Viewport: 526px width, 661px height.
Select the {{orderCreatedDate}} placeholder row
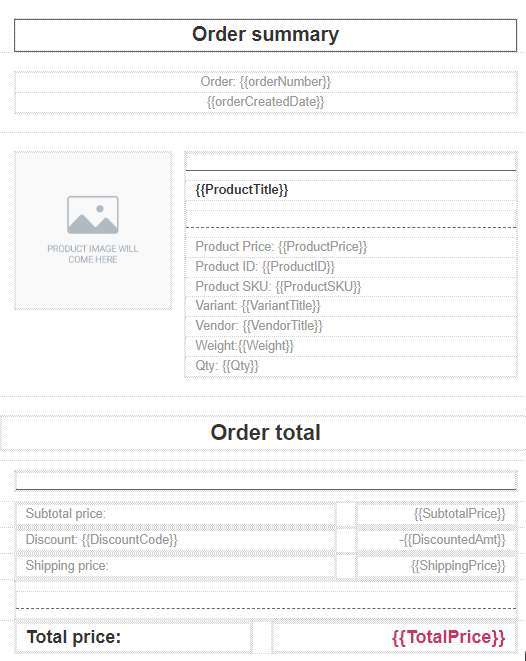point(266,102)
